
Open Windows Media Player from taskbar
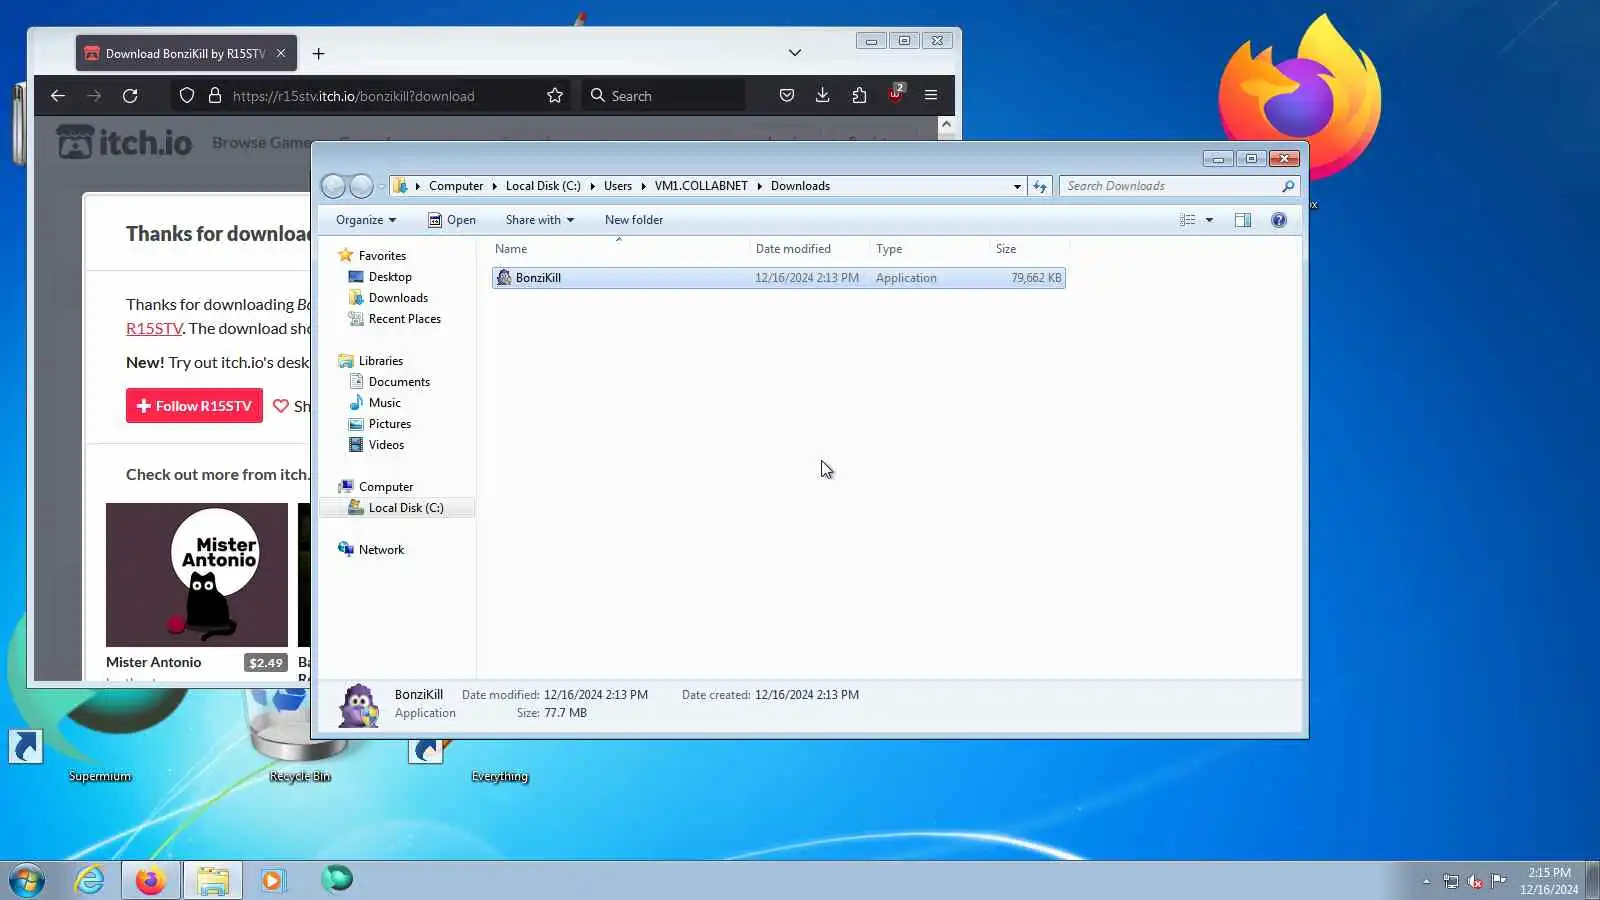coord(273,880)
